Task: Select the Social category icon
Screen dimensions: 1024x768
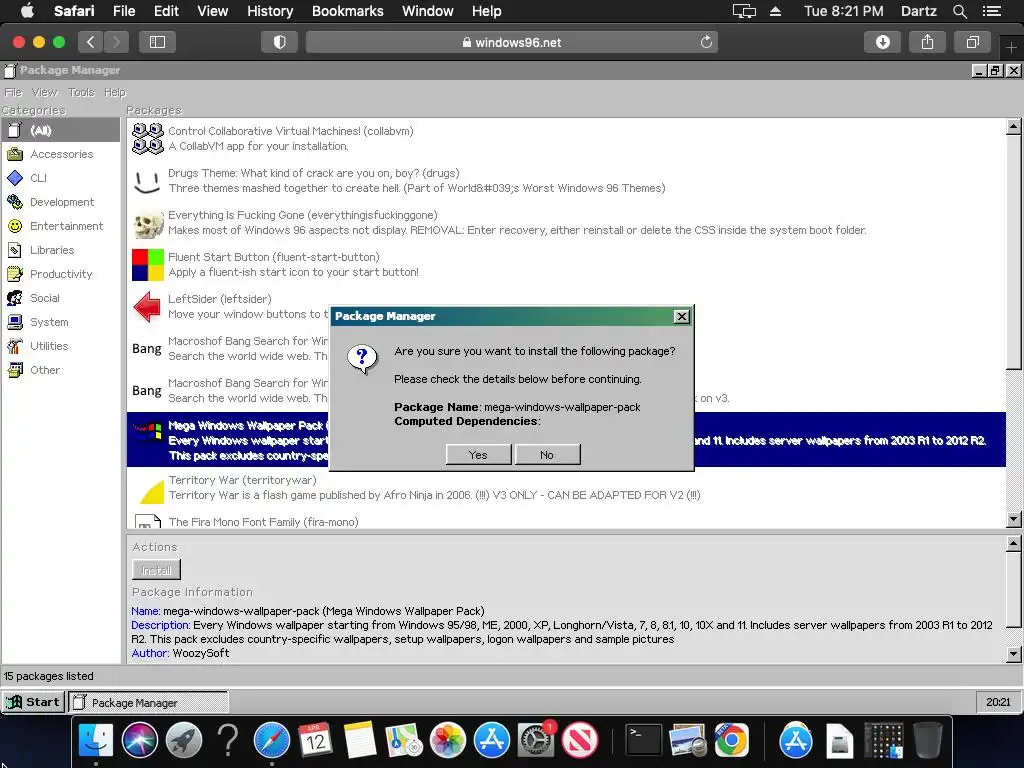Action: point(15,298)
